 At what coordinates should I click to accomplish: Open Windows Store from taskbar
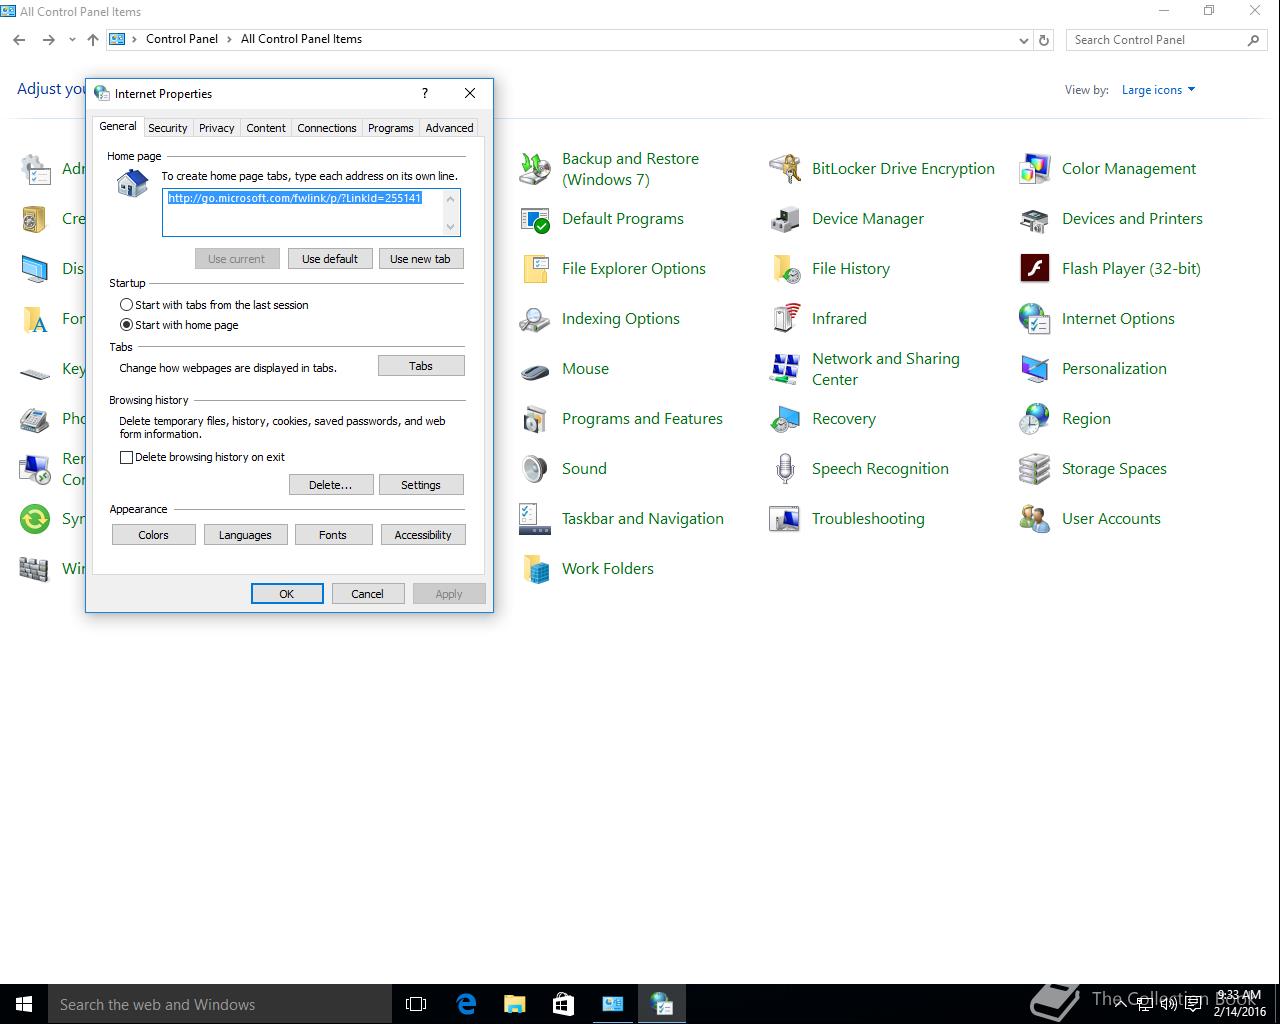coord(563,1004)
